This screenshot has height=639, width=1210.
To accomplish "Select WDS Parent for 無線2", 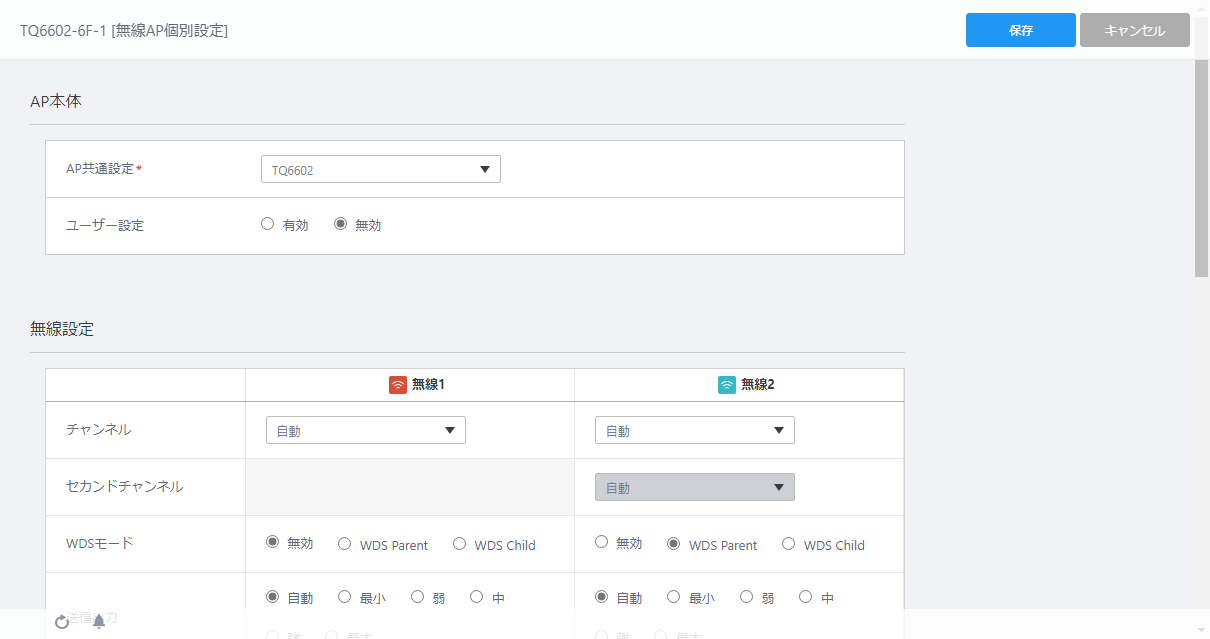I will tap(673, 544).
